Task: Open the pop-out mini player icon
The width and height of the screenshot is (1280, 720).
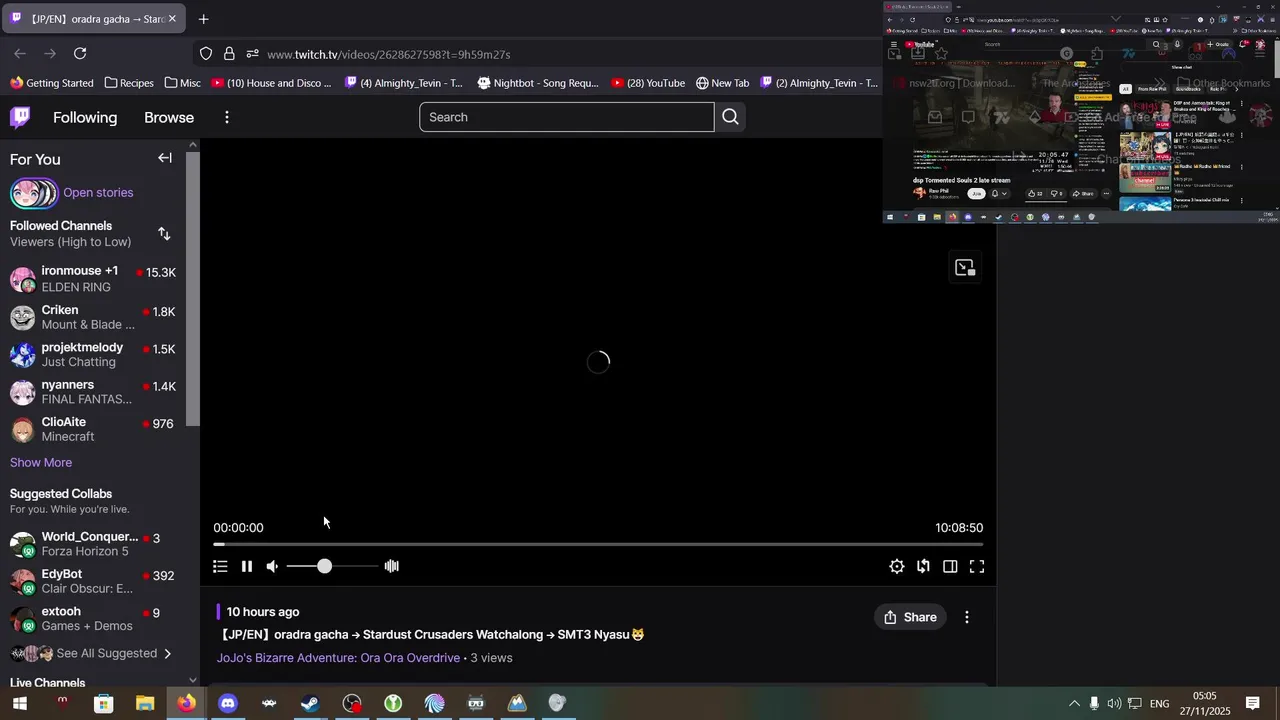Action: point(965,267)
